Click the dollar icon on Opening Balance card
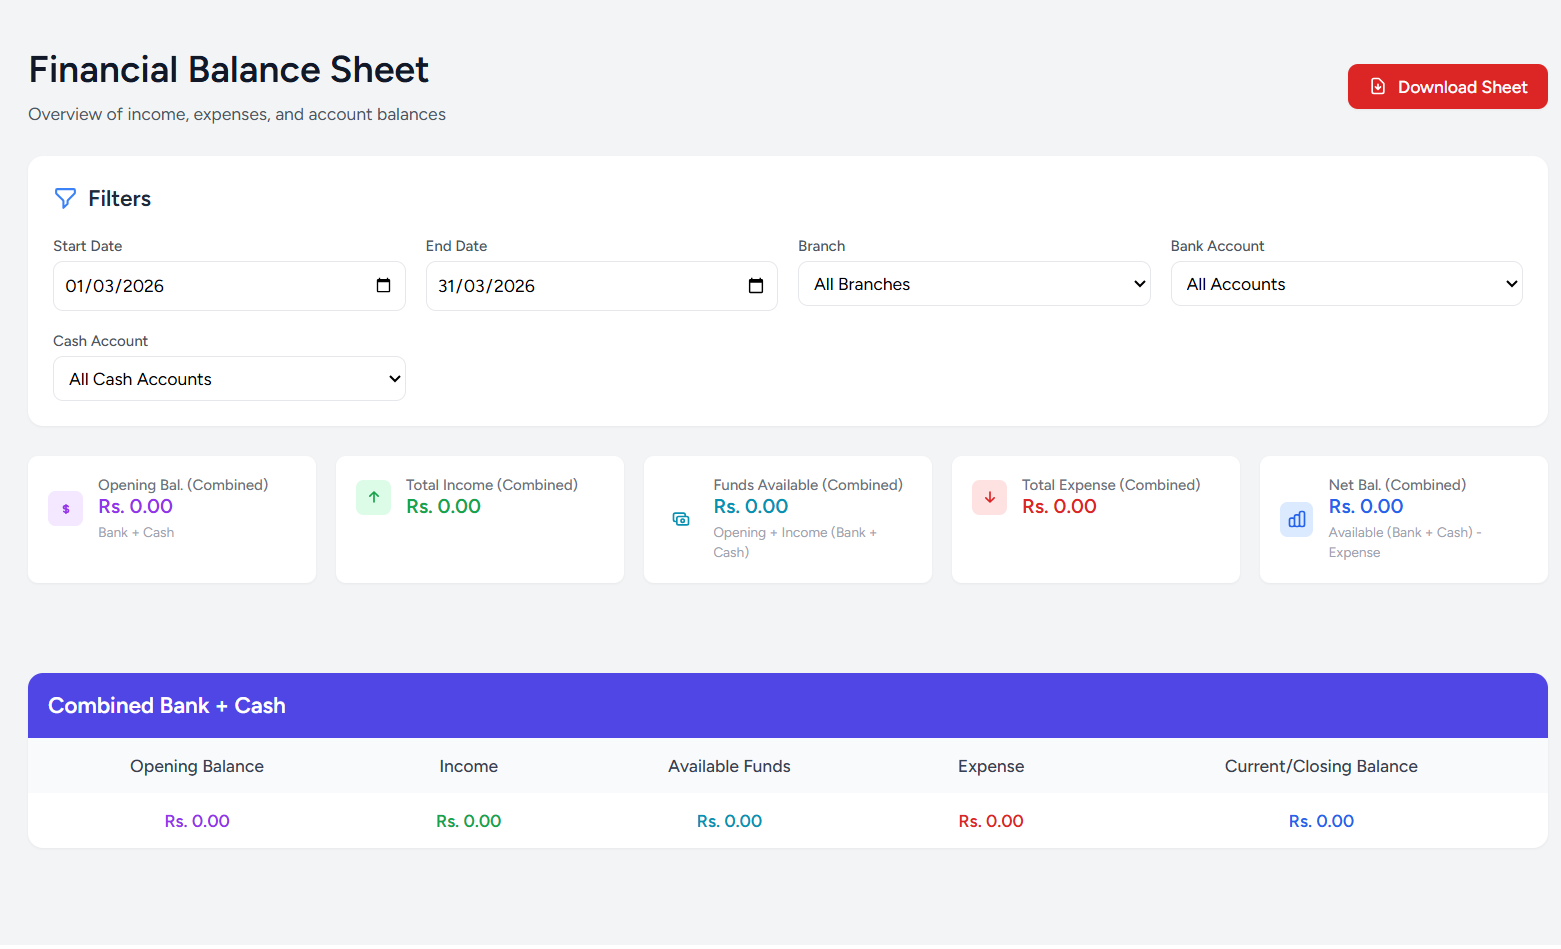 (65, 508)
